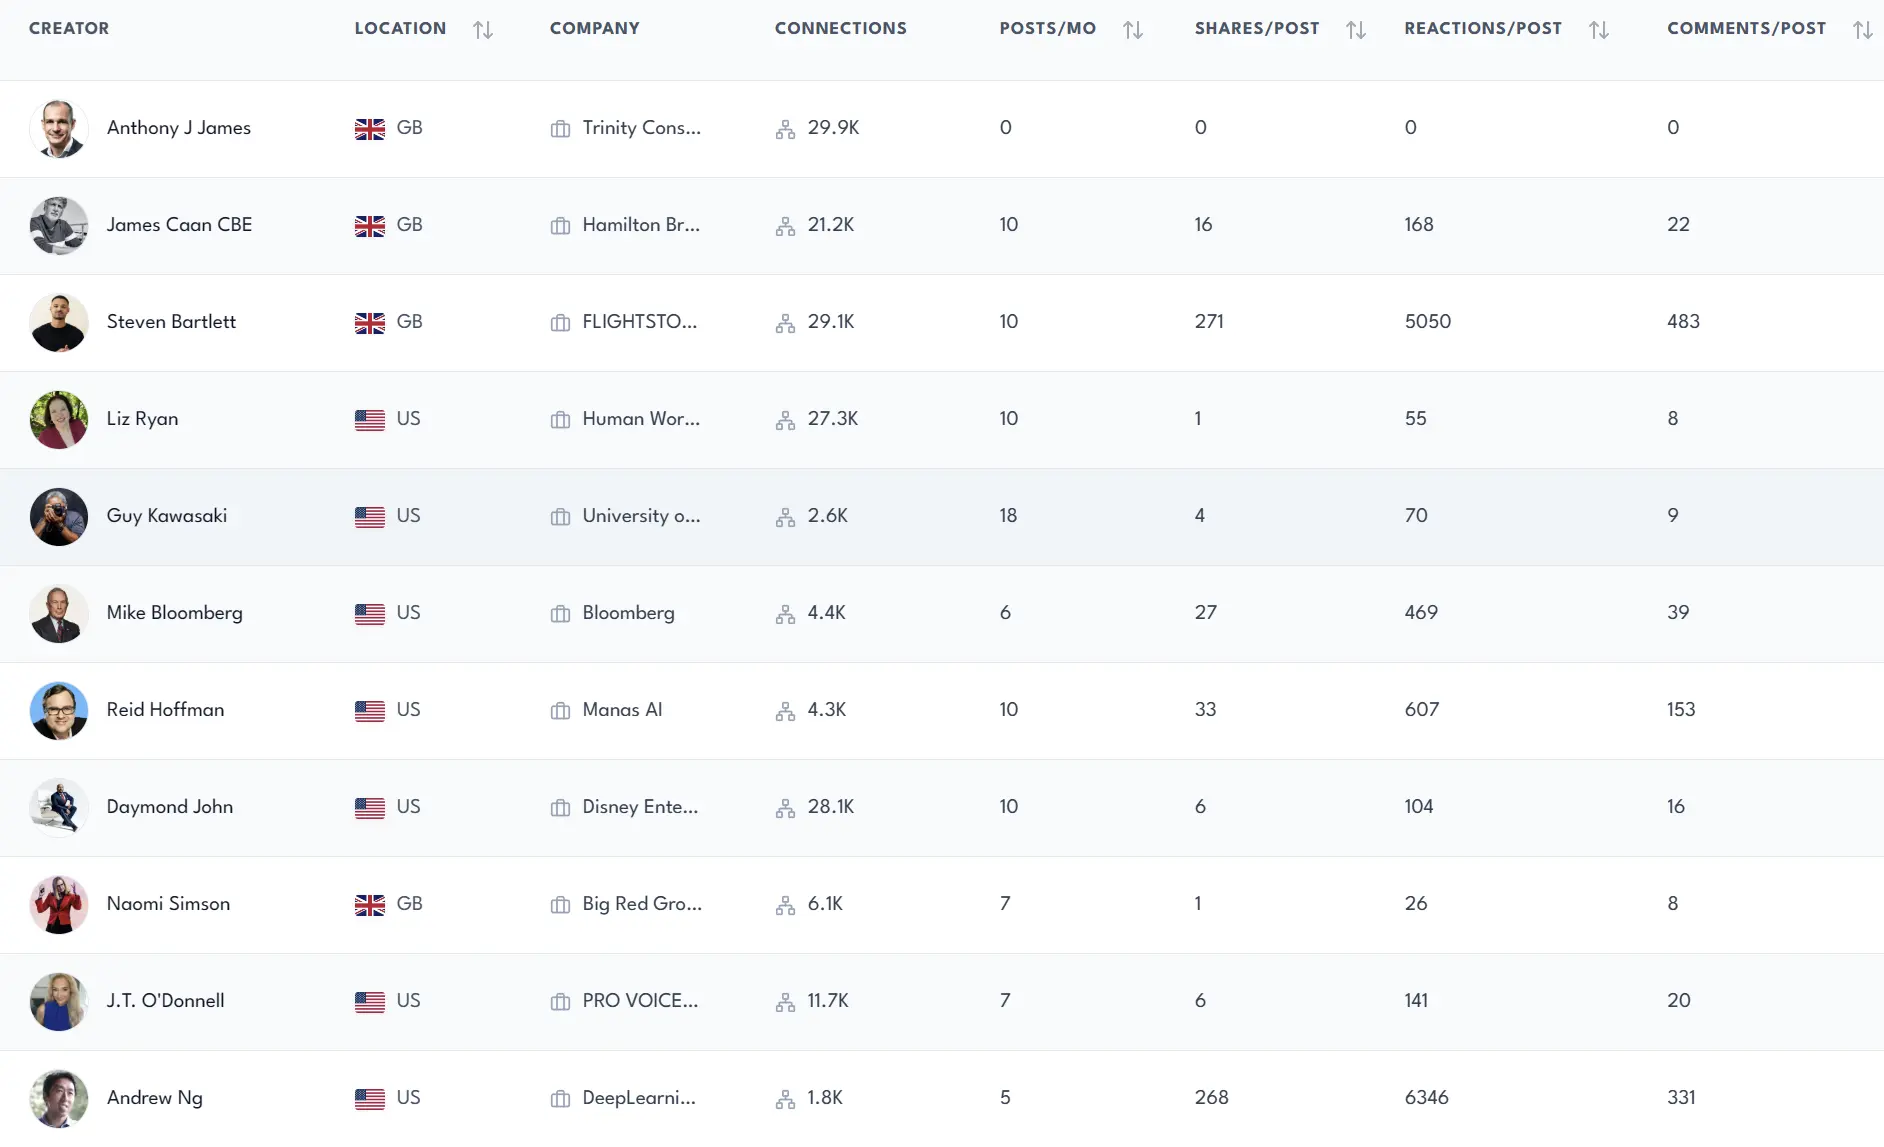Screen dimensions: 1884x1147
Task: Click the connections network icon beside 29.9K
Action: point(784,129)
